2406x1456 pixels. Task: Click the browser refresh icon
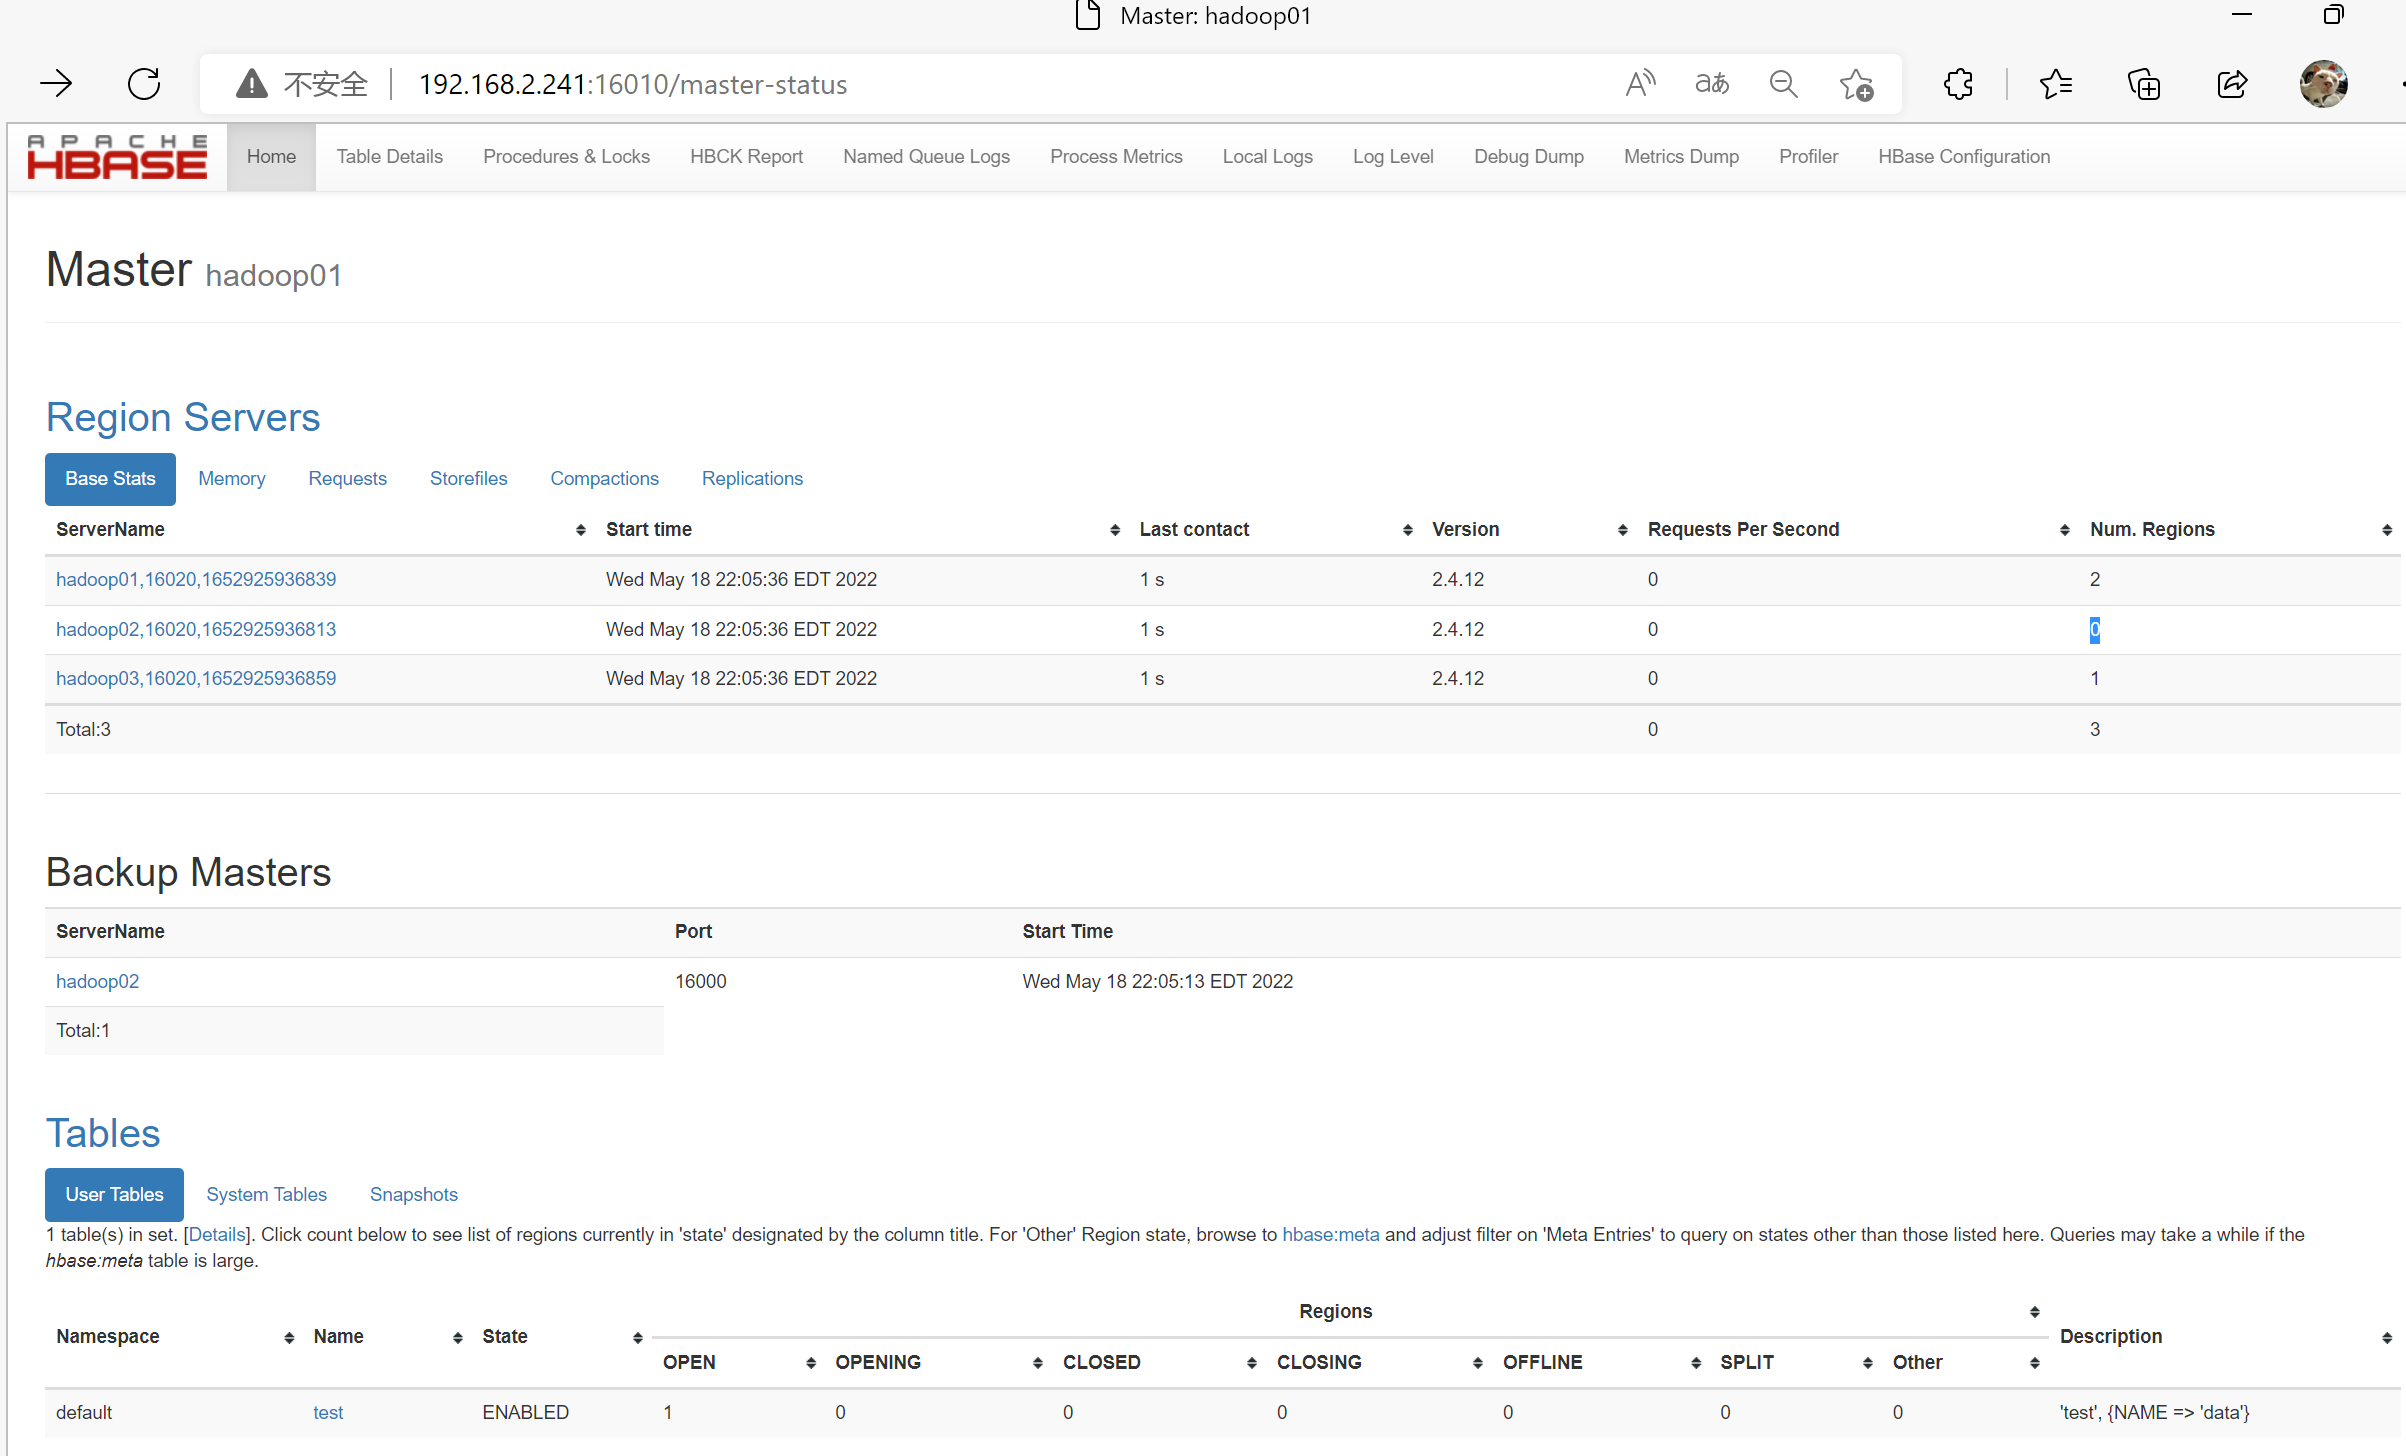click(x=144, y=84)
